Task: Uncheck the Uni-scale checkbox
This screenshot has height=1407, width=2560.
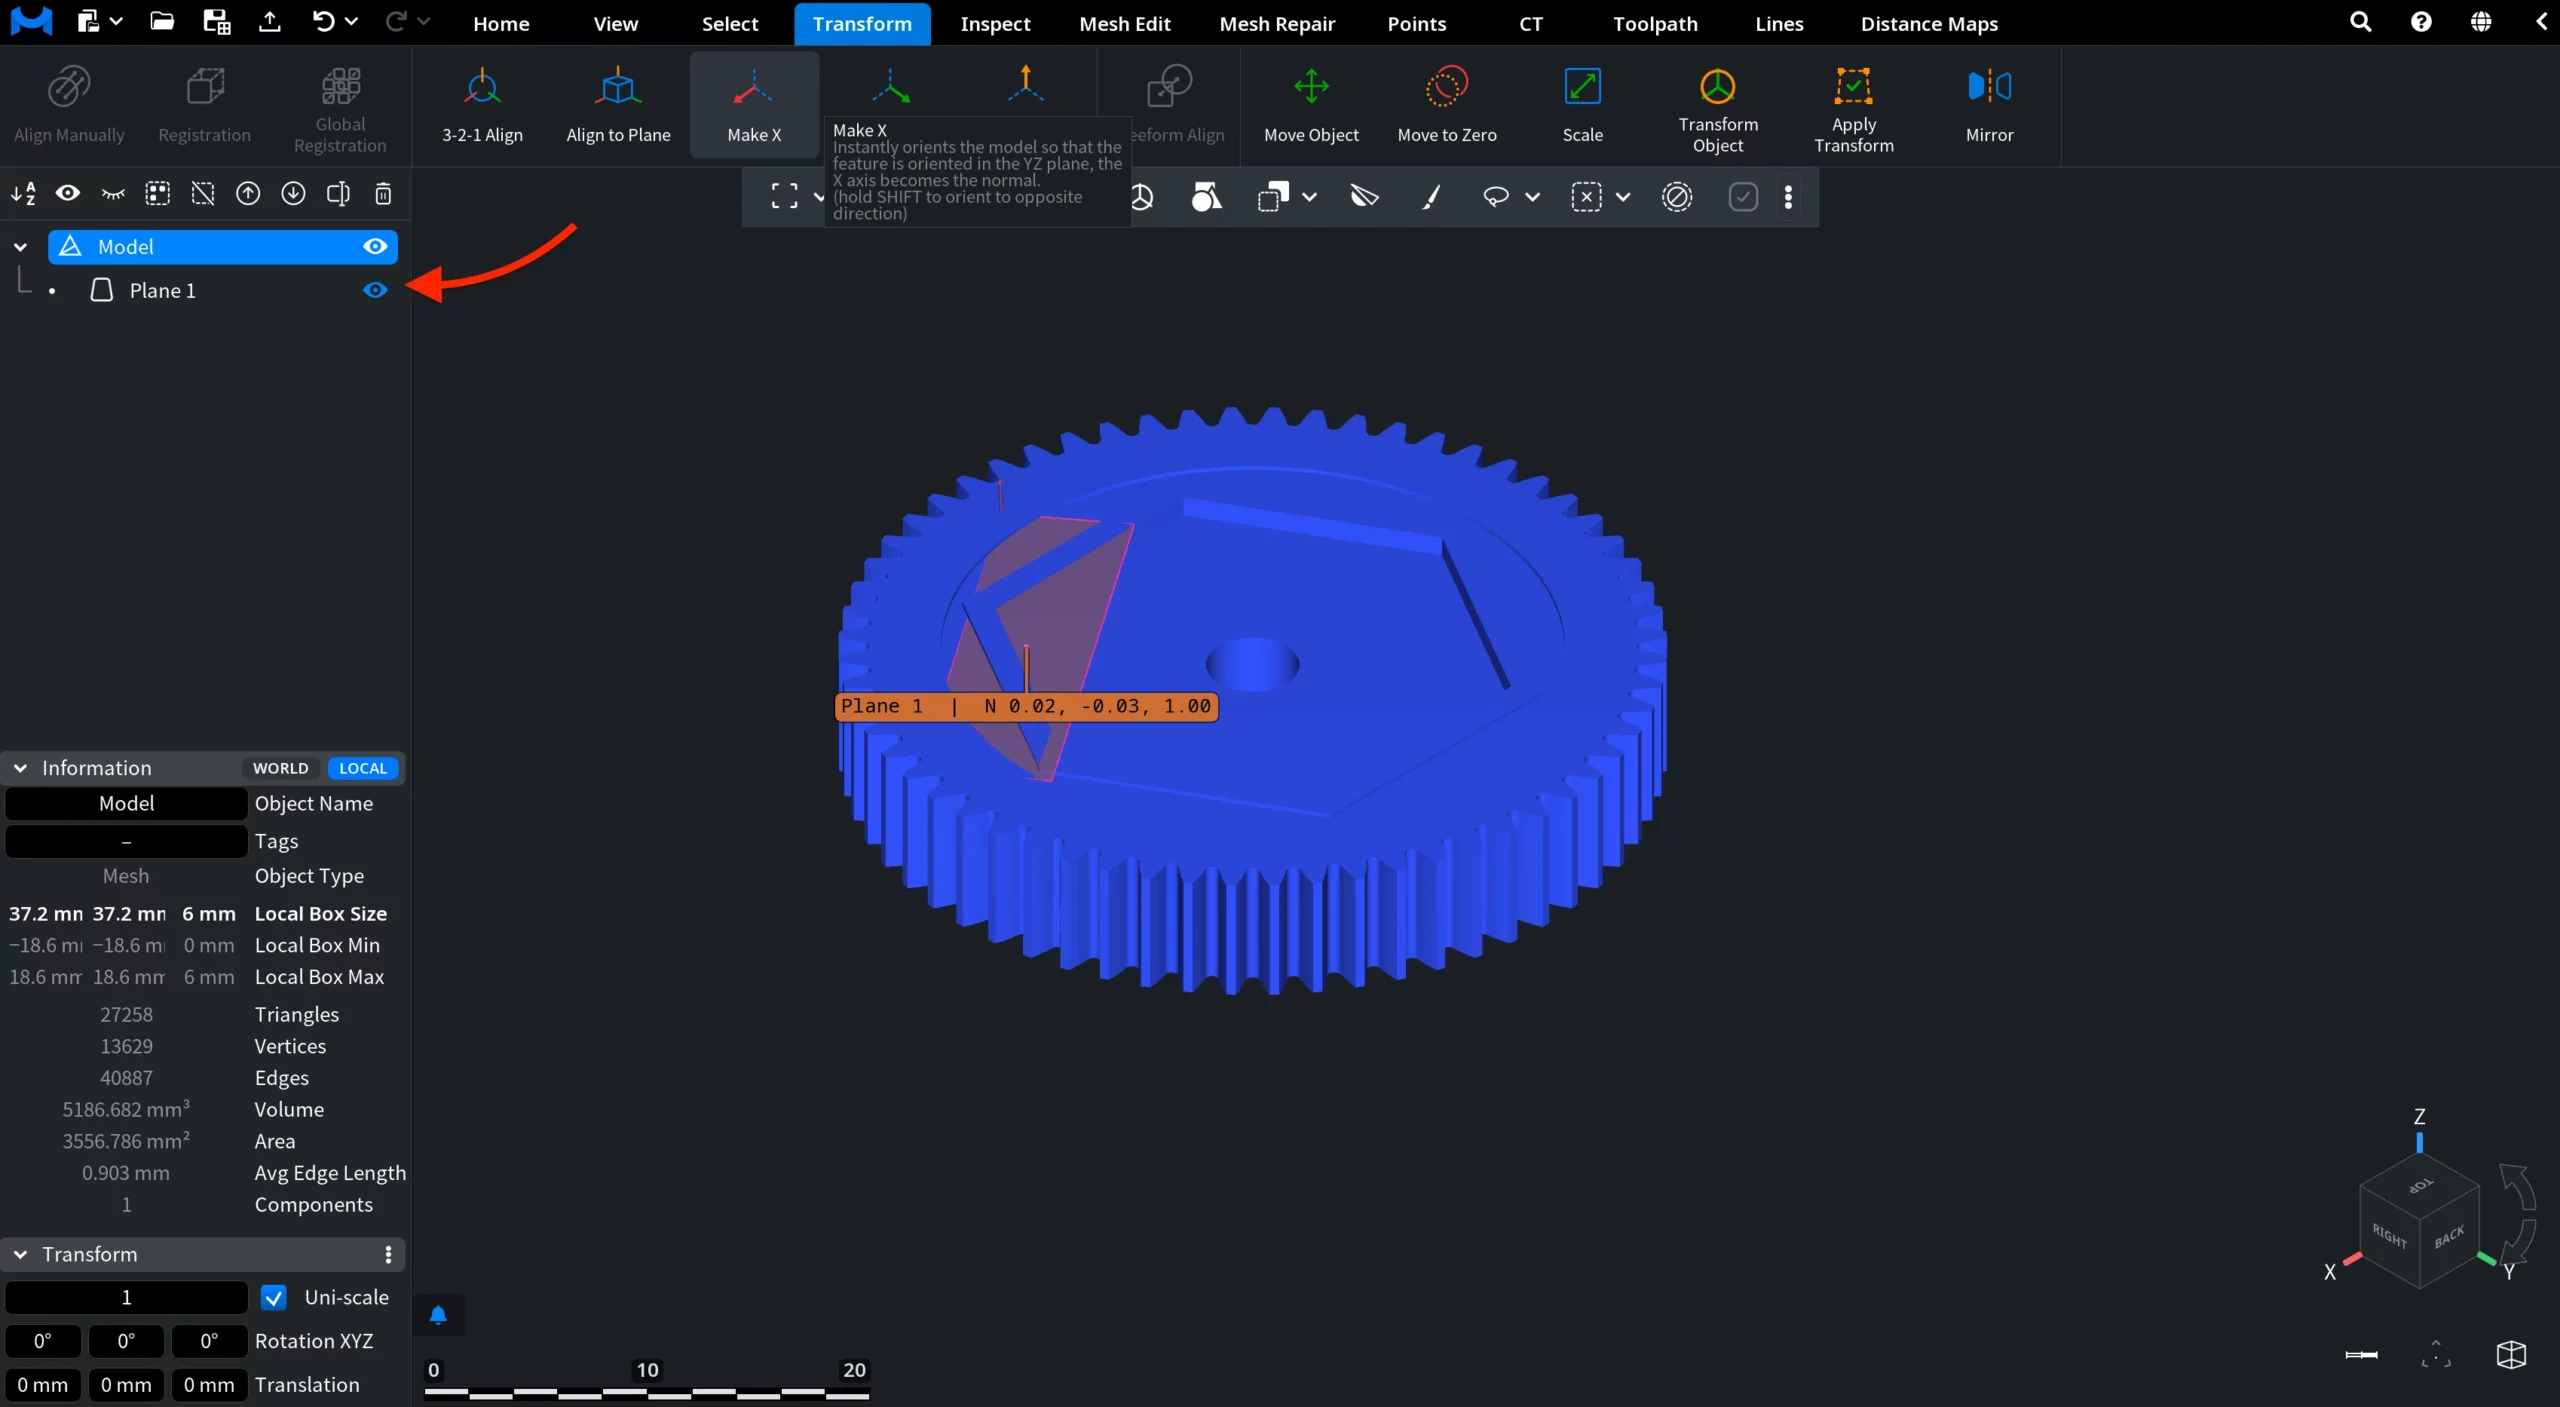Action: (273, 1297)
